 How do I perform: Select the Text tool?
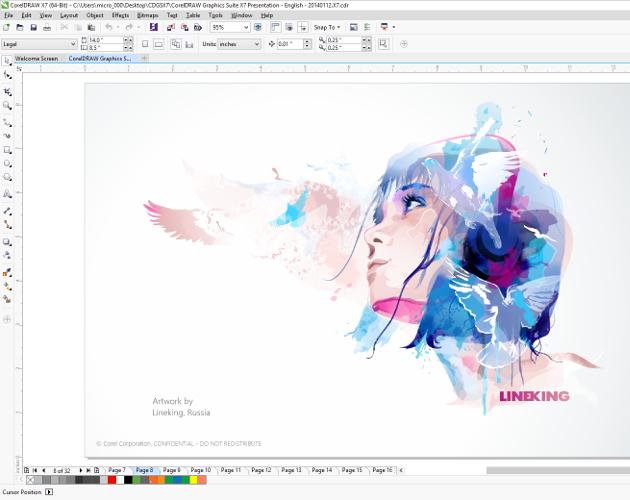pyautogui.click(x=7, y=194)
